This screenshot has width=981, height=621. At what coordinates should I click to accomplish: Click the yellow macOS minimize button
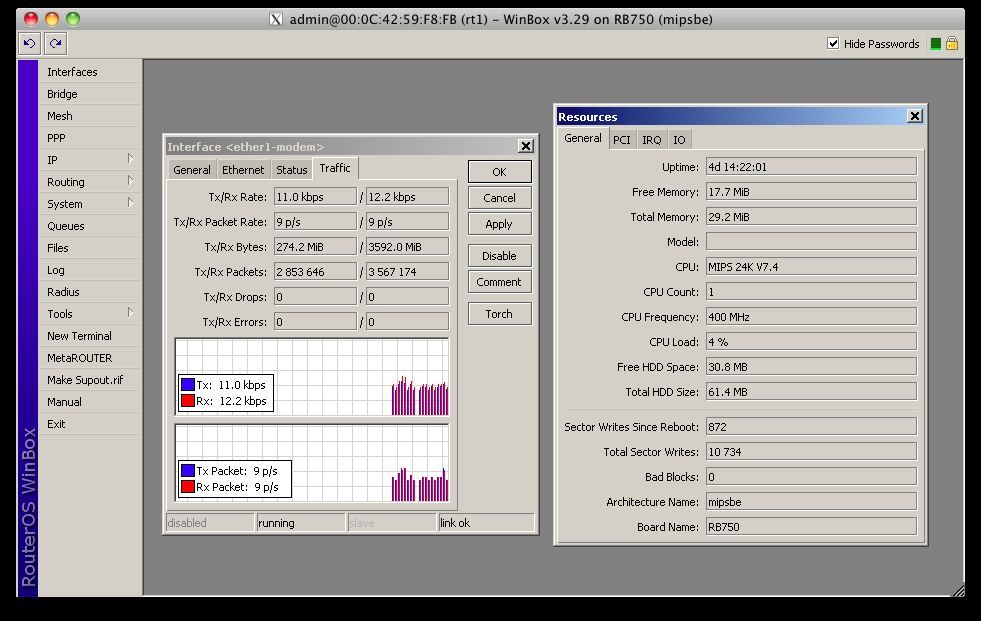(52, 19)
